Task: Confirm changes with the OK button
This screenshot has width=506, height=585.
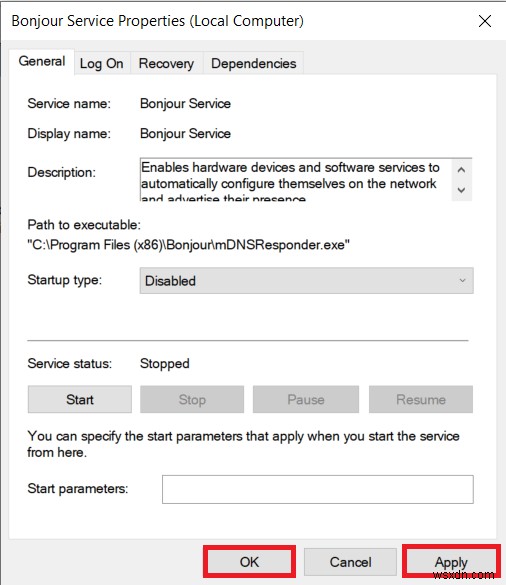Action: click(249, 562)
